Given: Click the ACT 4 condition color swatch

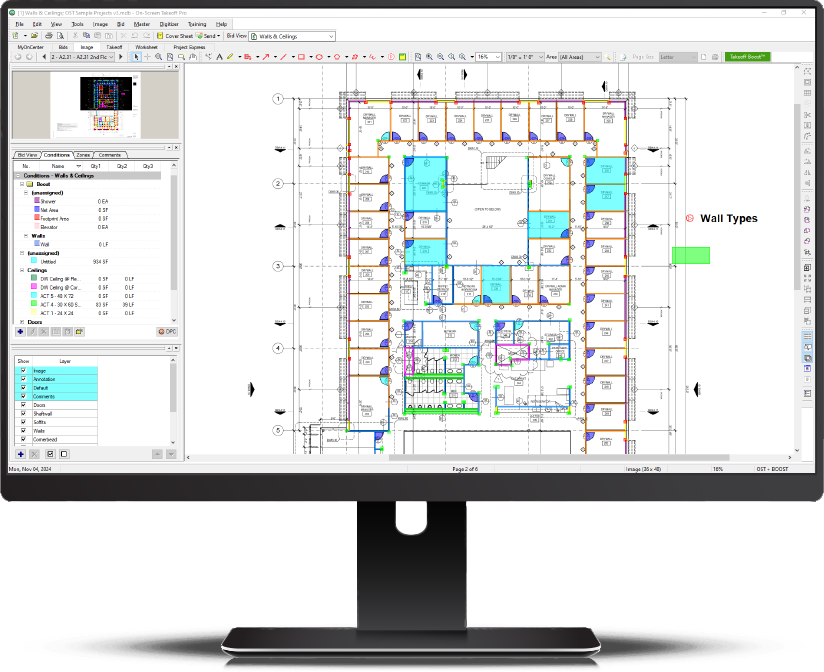Looking at the screenshot, I should point(33,304).
